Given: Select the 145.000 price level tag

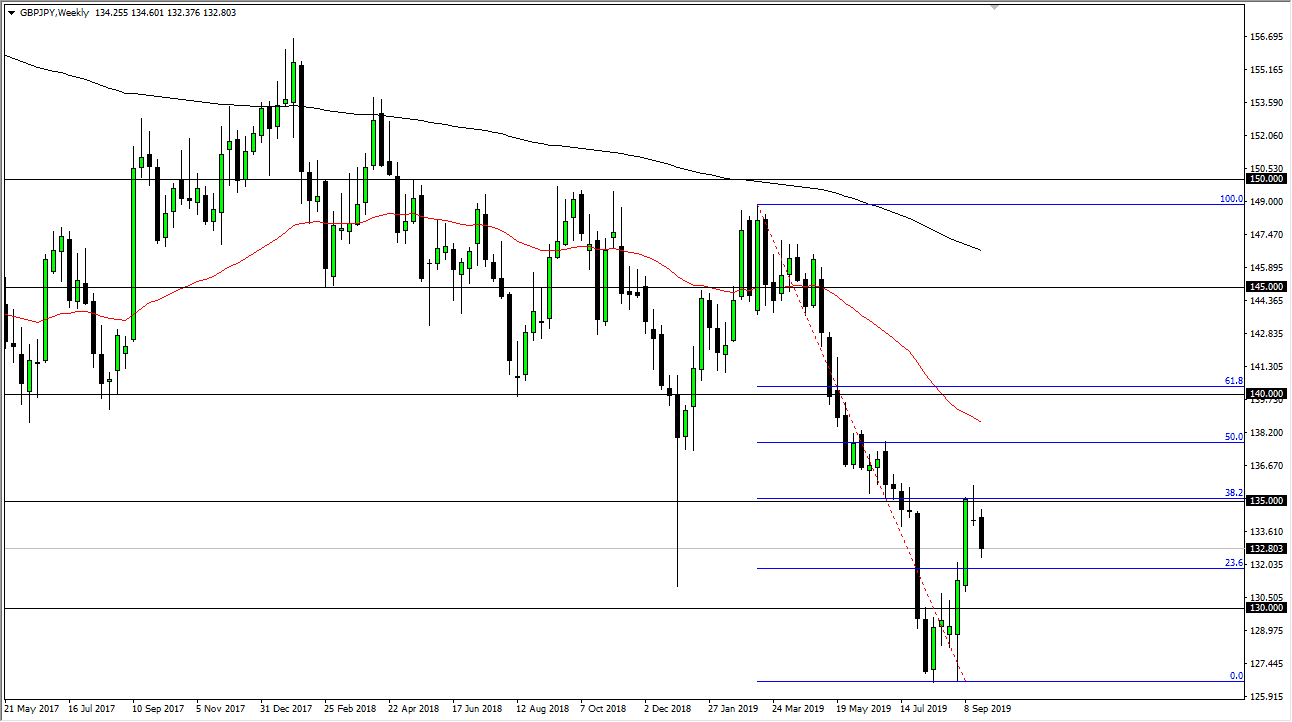Looking at the screenshot, I should [1266, 287].
